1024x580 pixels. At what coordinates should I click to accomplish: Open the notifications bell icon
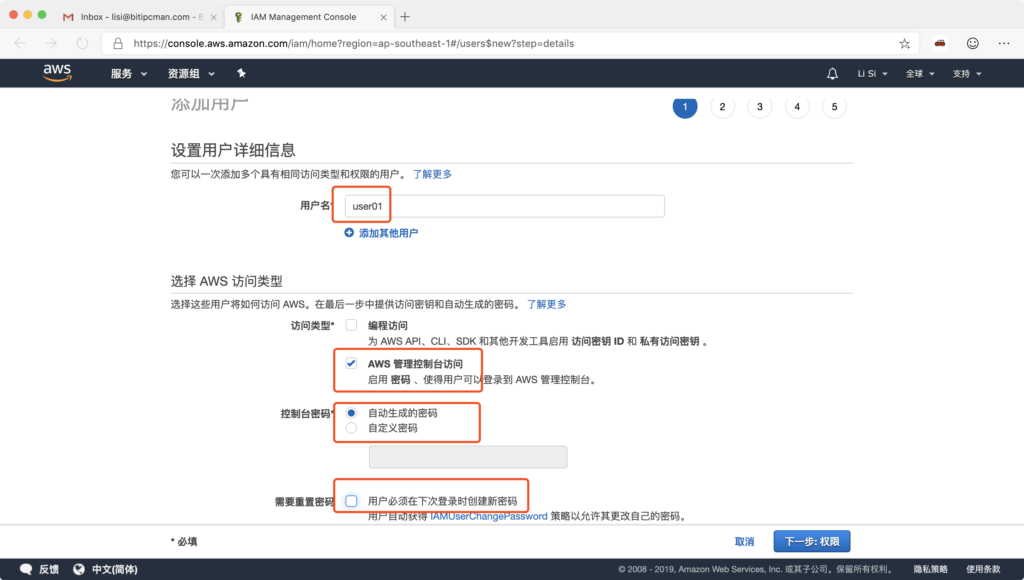[x=832, y=74]
